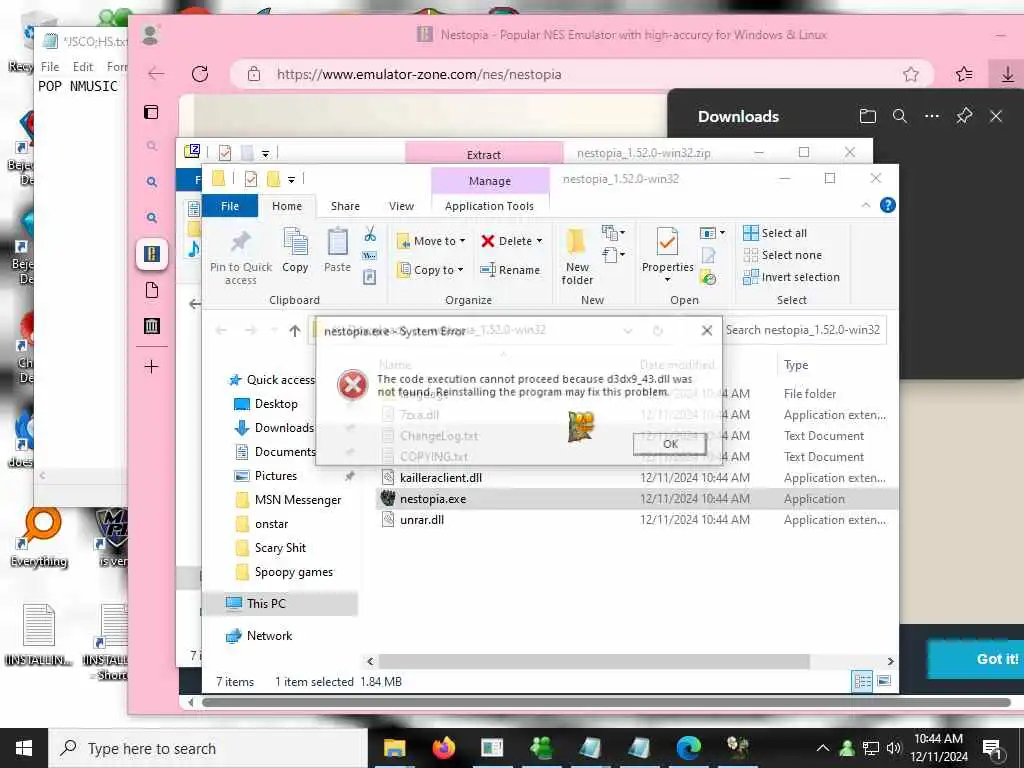Click Select all
This screenshot has height=768, width=1024.
[775, 233]
